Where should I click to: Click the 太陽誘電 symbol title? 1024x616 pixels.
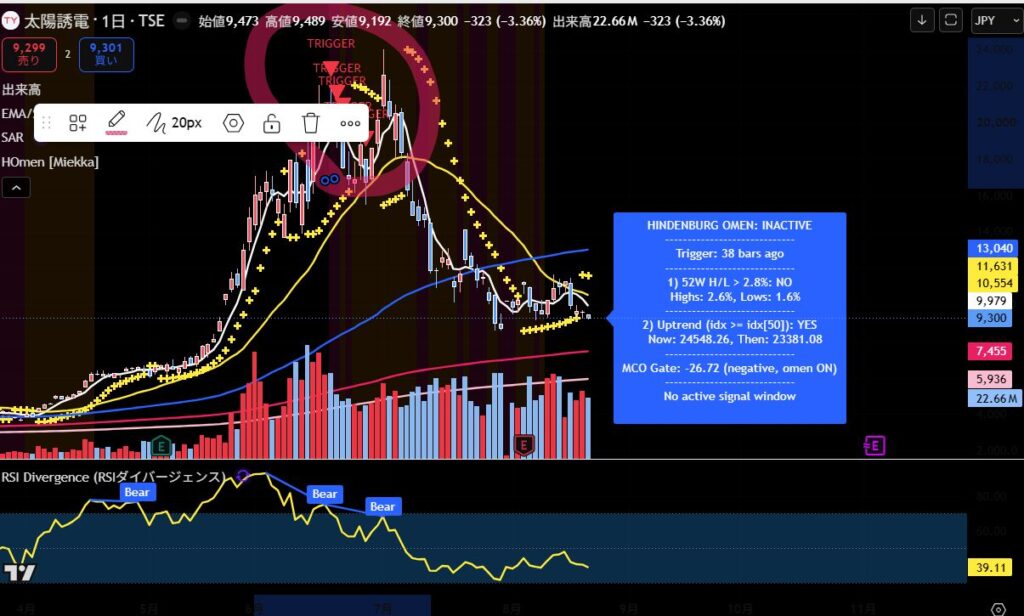(x=56, y=21)
